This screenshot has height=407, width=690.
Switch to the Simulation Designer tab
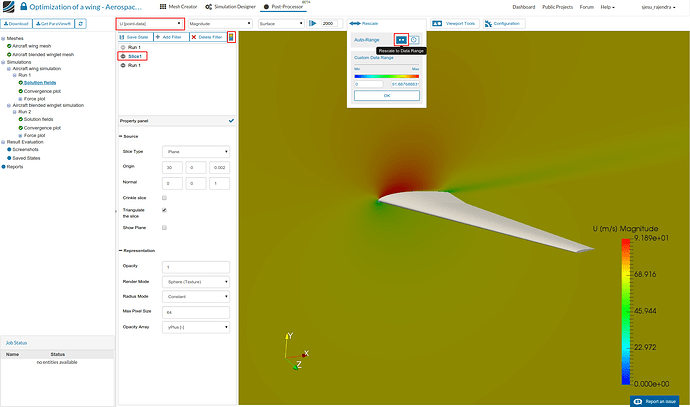coord(230,7)
